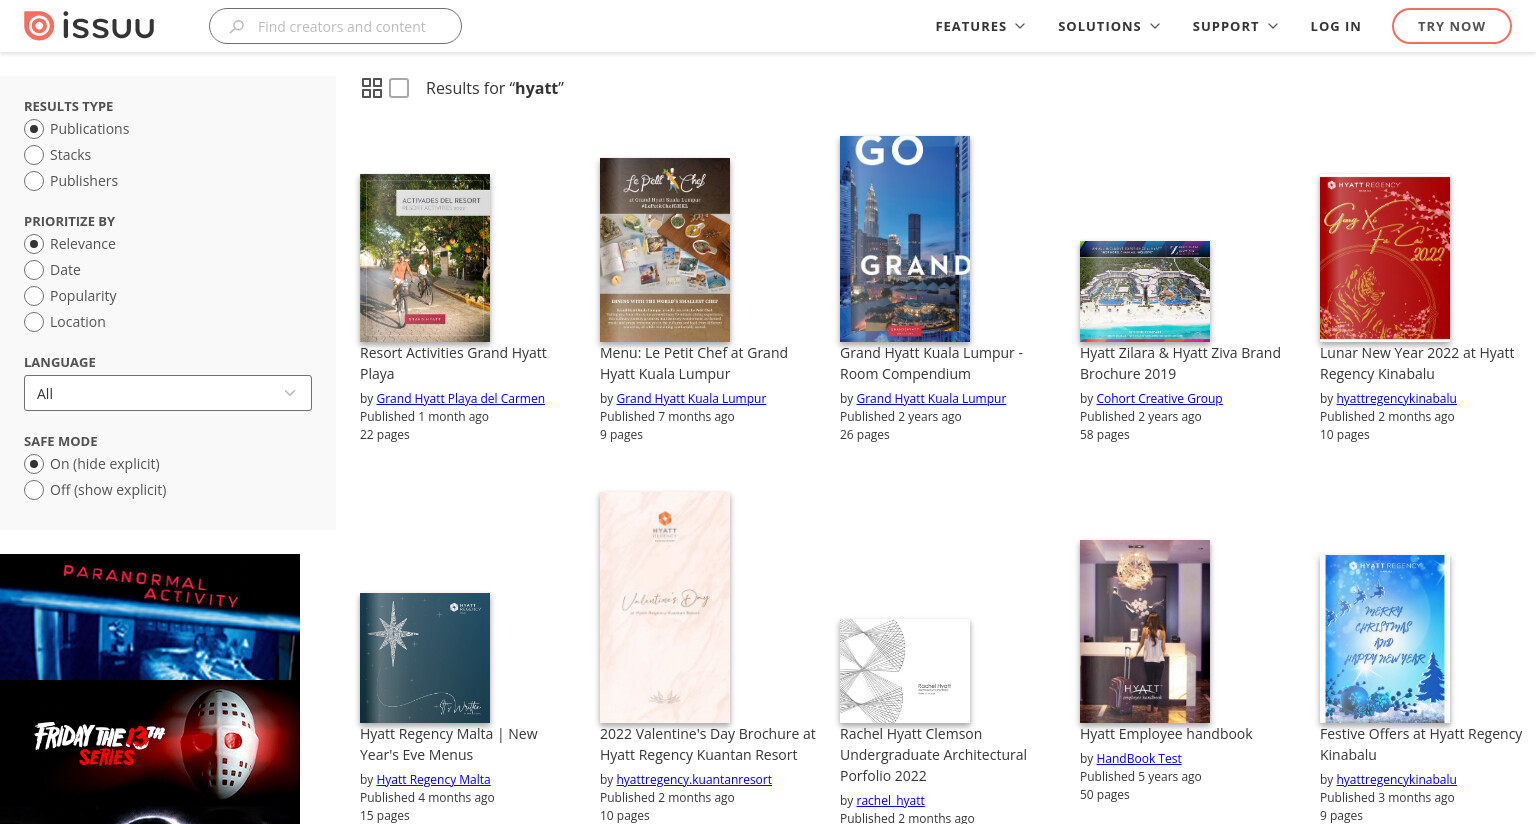
Task: Open the Support menu
Action: tap(1235, 26)
